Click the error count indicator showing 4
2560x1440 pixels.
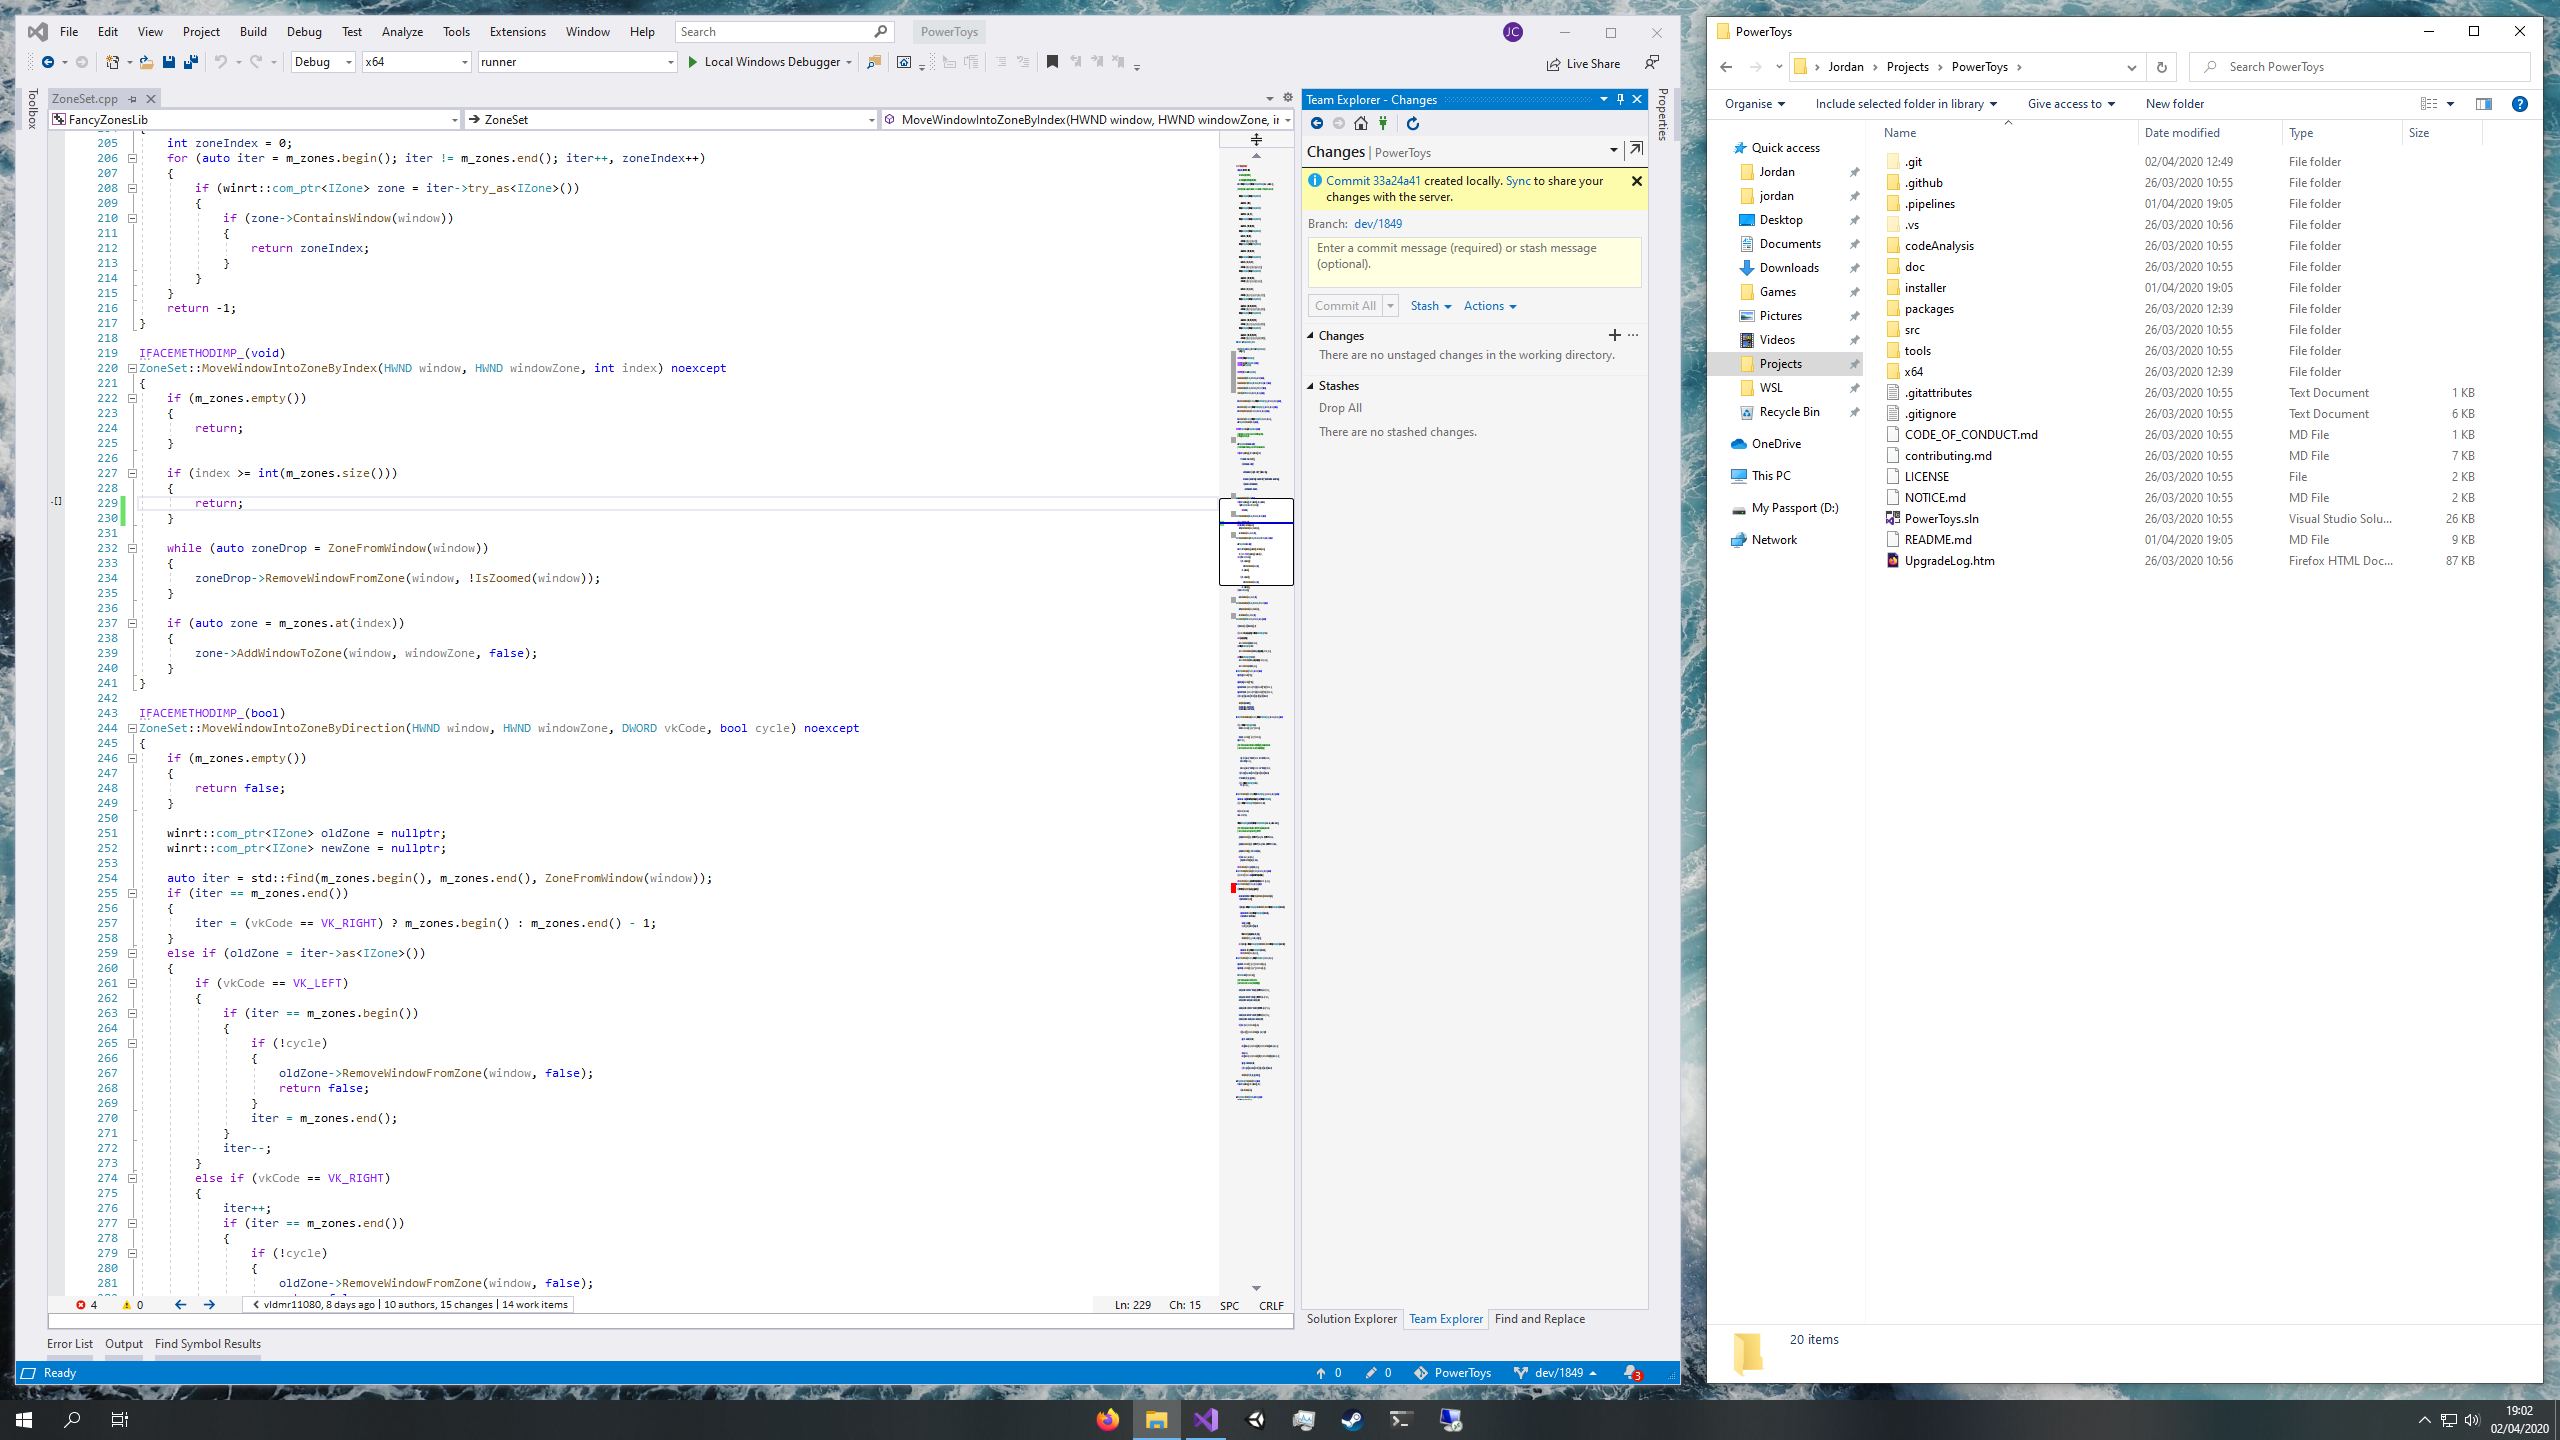(x=87, y=1304)
